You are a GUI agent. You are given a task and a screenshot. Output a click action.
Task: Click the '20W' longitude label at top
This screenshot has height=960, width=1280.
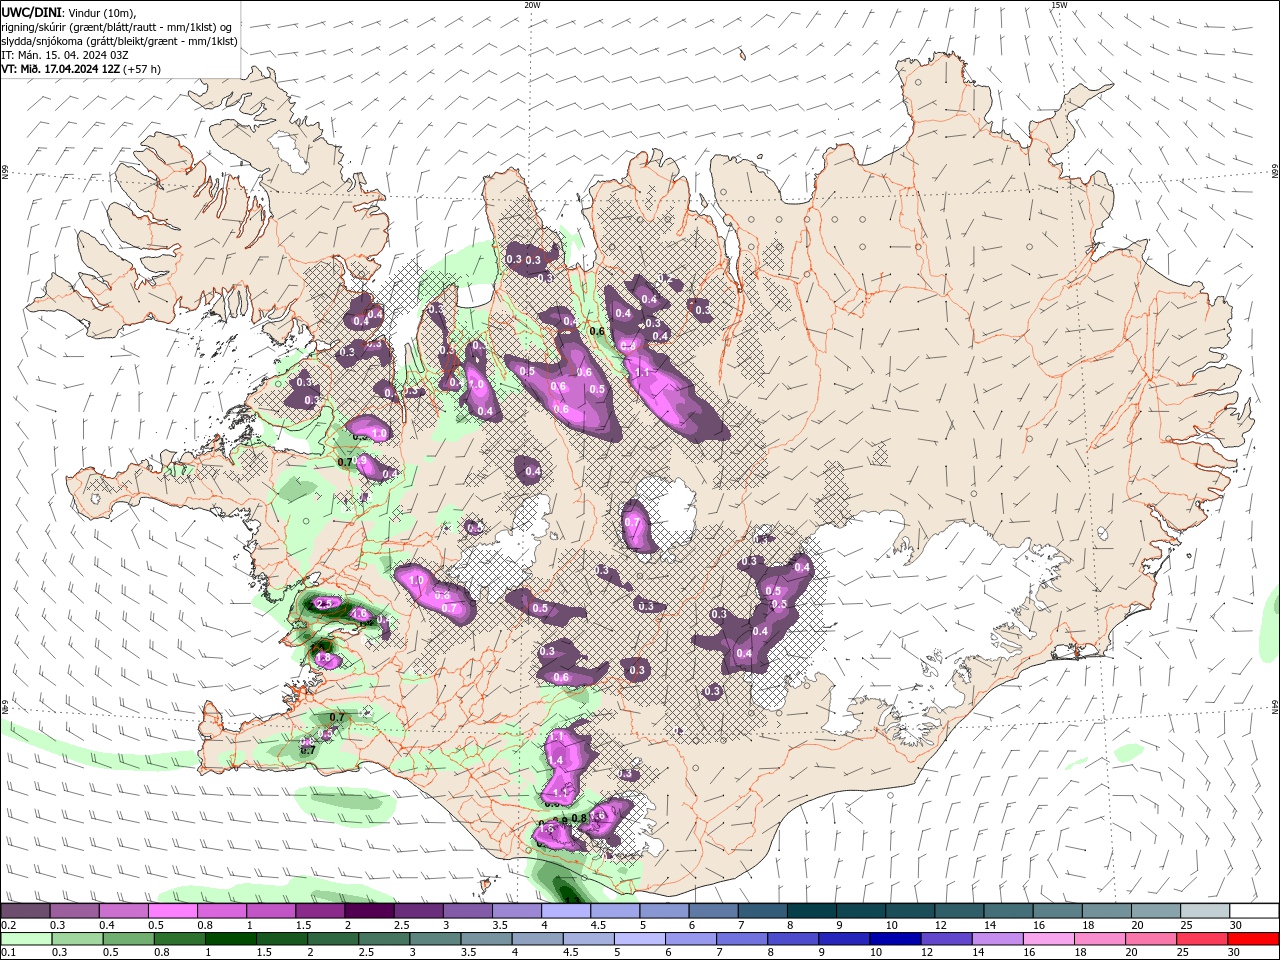[532, 5]
